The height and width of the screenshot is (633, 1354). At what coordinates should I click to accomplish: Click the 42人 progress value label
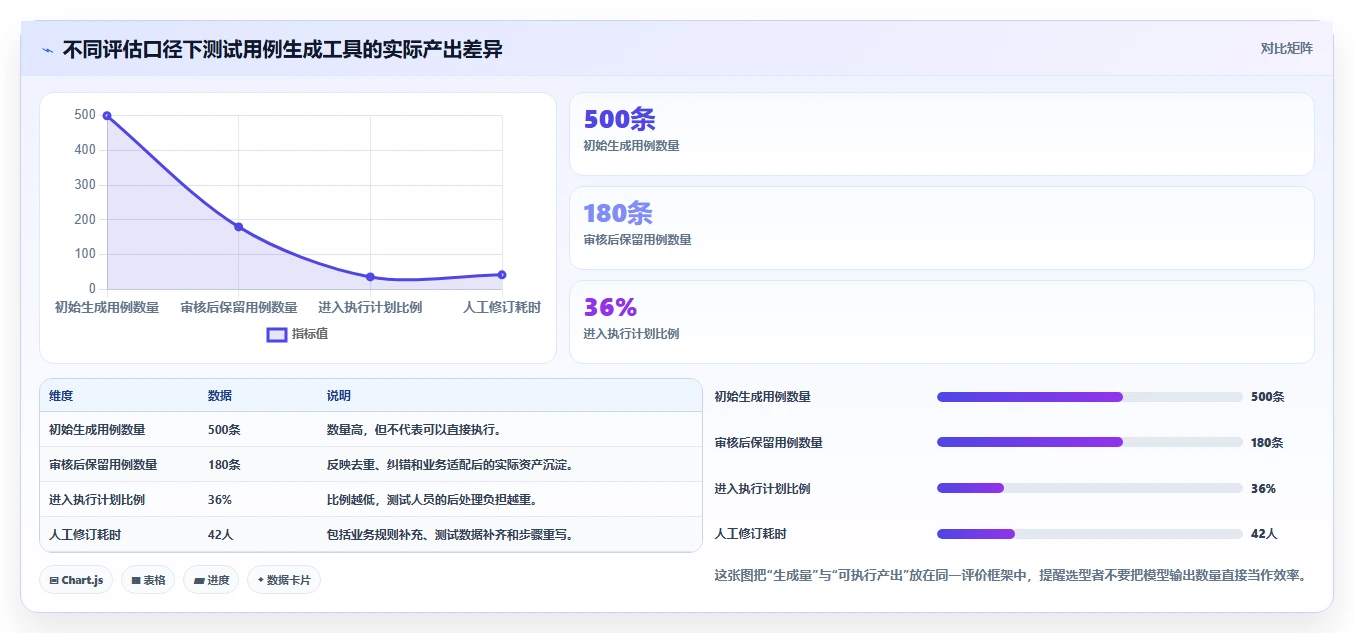1264,534
